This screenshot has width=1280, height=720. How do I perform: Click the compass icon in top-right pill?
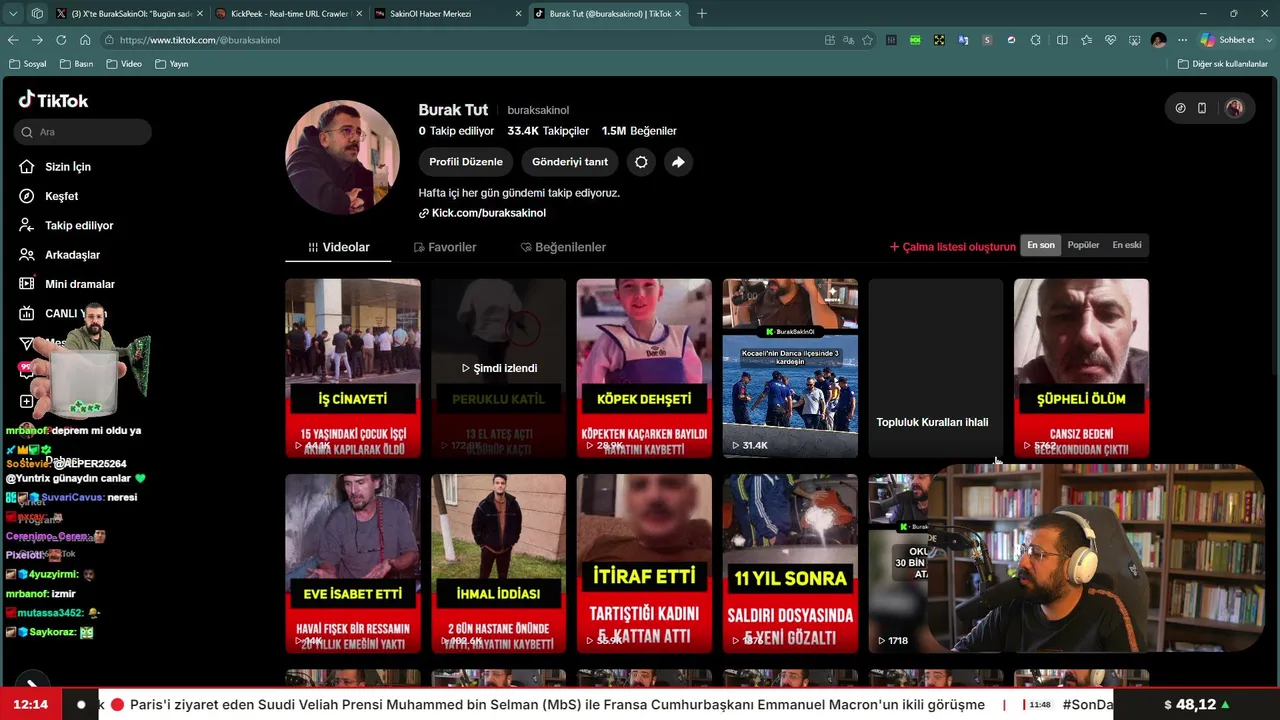(x=1180, y=108)
